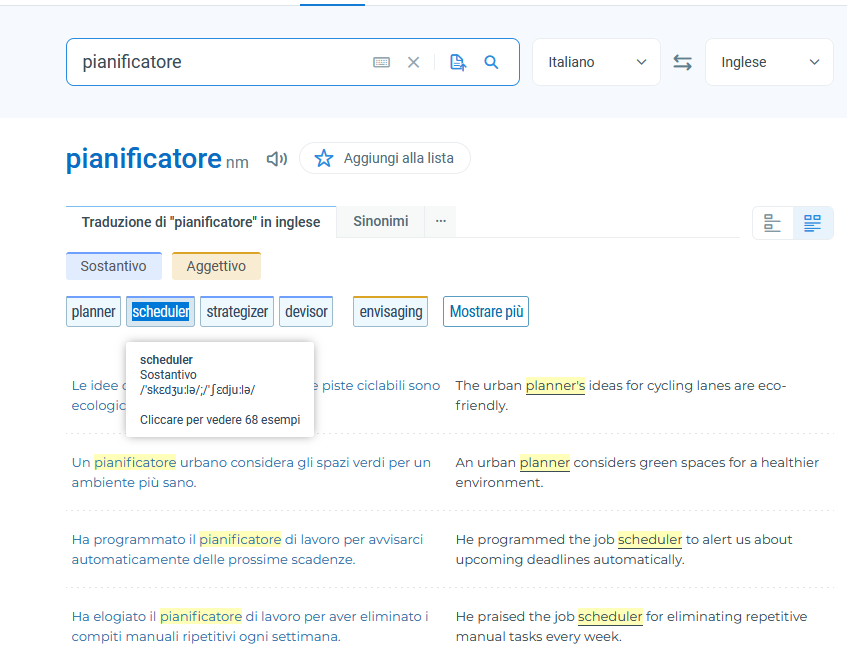Open the virtual keyboard icon
847x647 pixels.
pos(381,62)
